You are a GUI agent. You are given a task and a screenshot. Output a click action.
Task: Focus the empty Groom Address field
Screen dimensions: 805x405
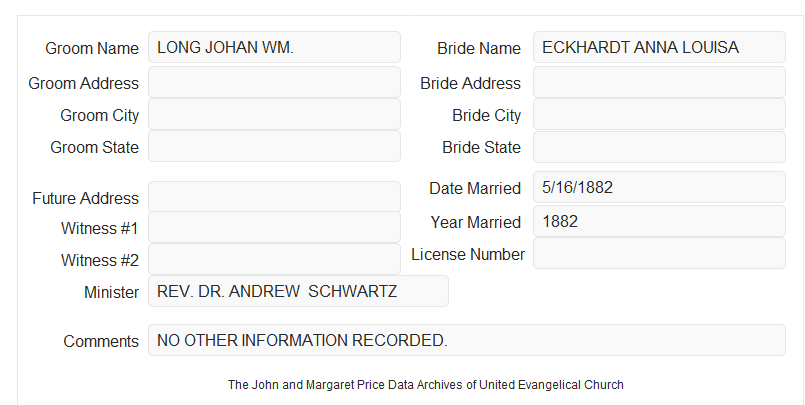tap(274, 82)
